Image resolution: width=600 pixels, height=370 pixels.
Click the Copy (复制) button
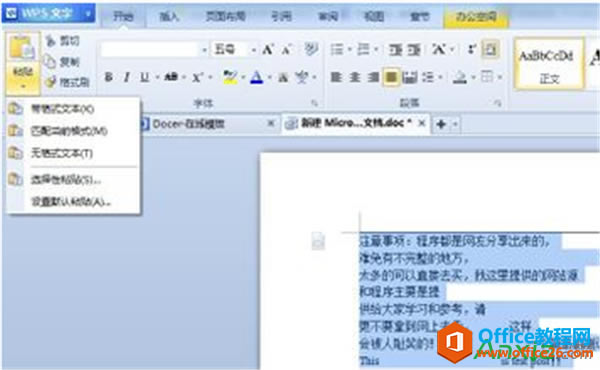[x=63, y=61]
